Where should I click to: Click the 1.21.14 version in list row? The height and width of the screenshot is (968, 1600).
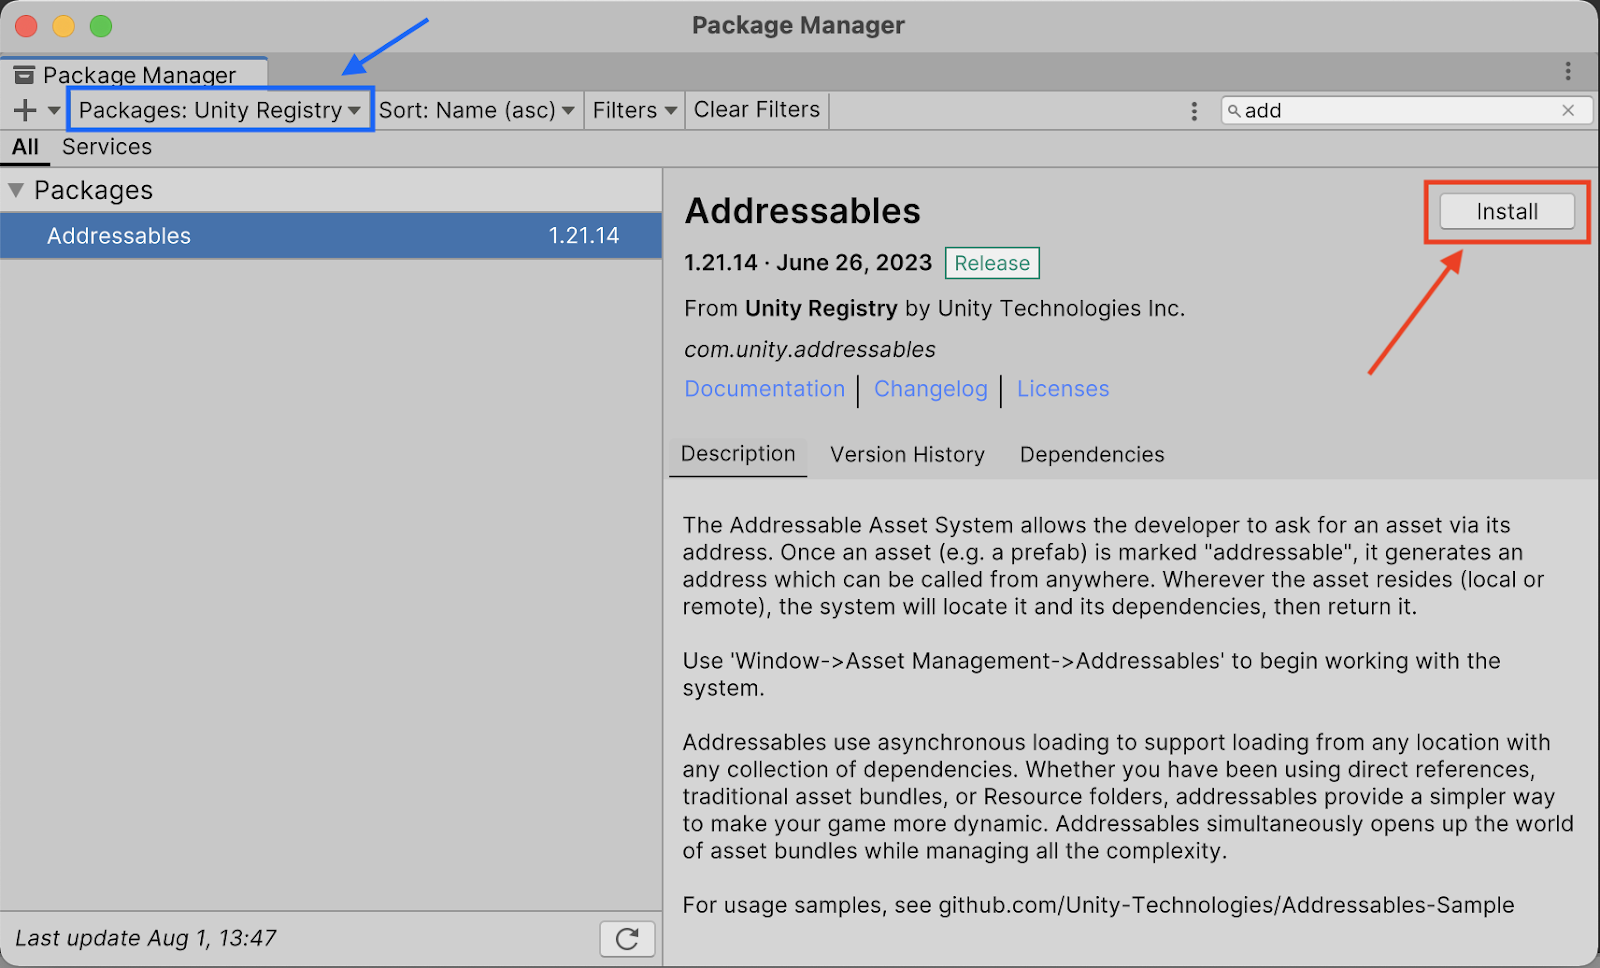(x=584, y=236)
